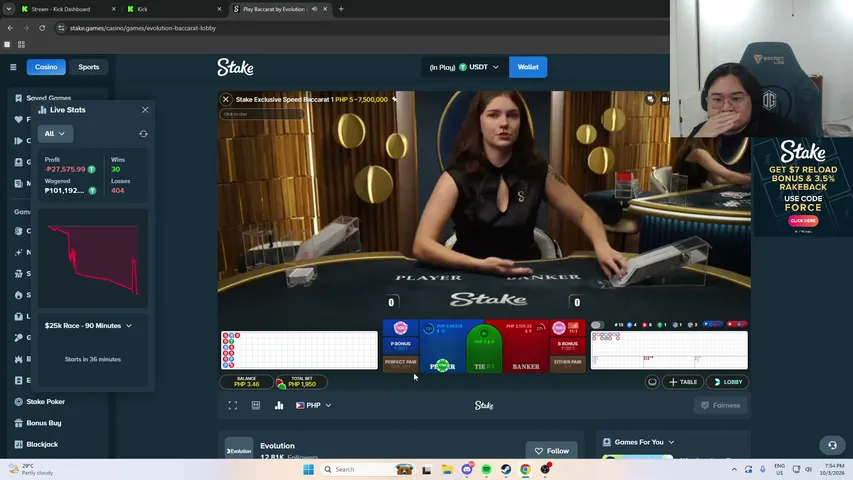Open live stats chart icon below the game

[x=279, y=405]
